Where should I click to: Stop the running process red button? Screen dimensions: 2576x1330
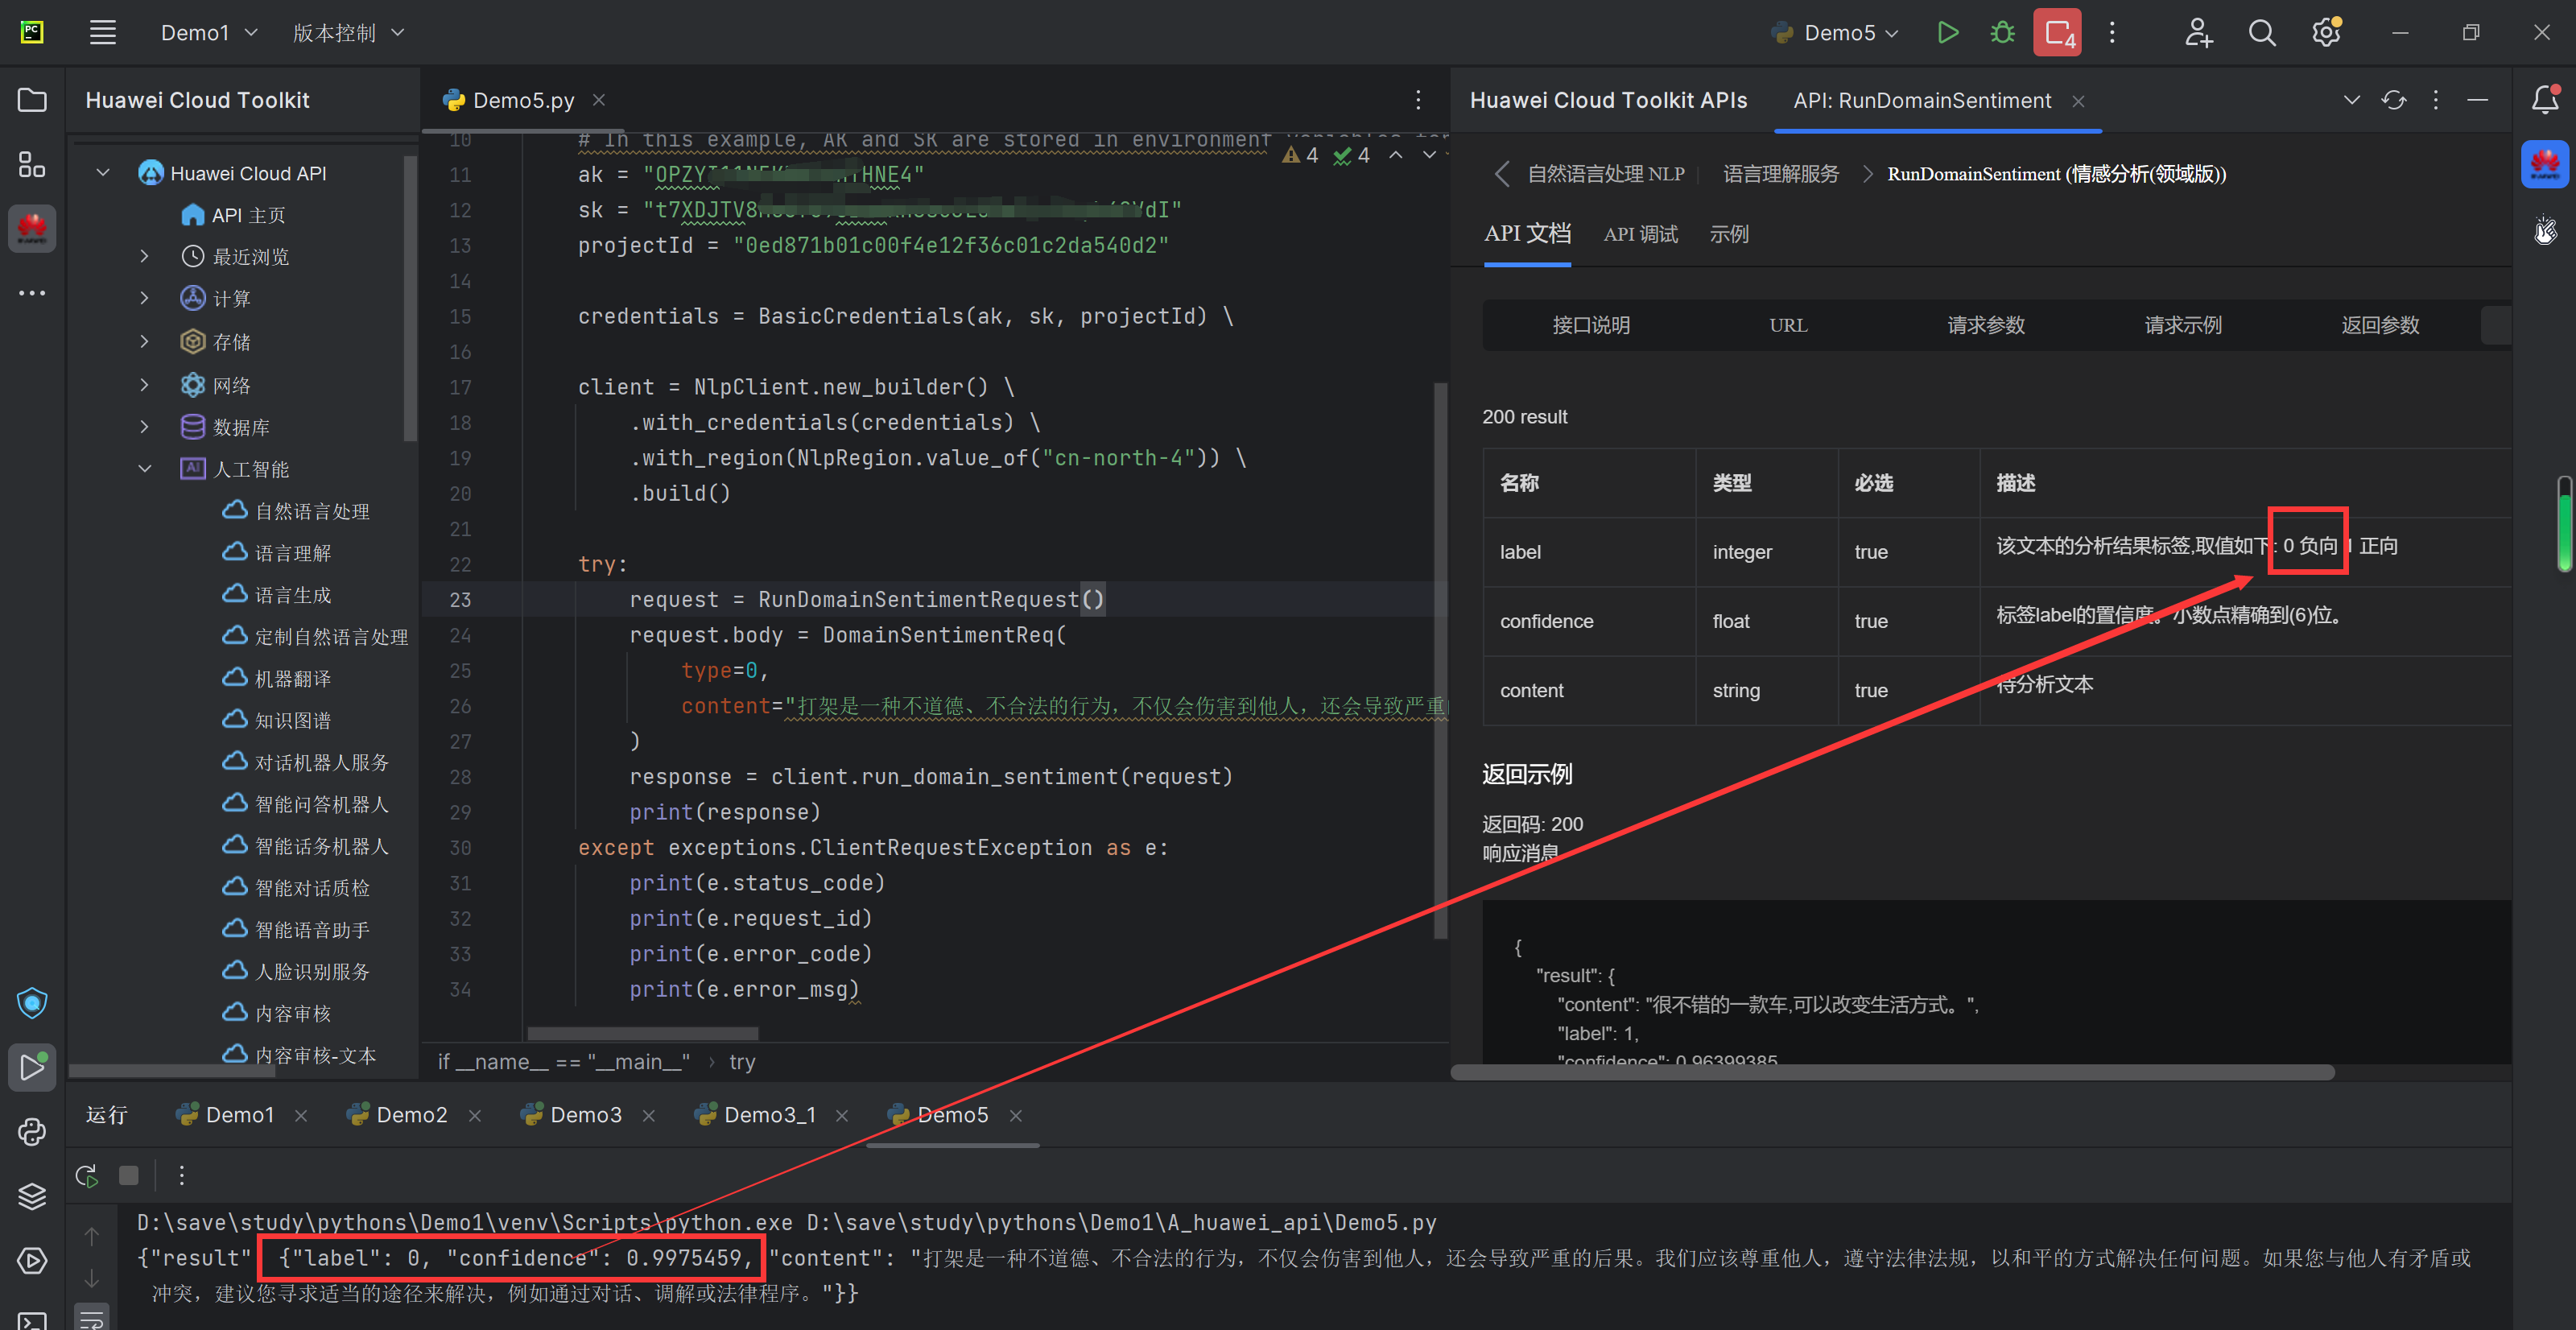pyautogui.click(x=2057, y=32)
